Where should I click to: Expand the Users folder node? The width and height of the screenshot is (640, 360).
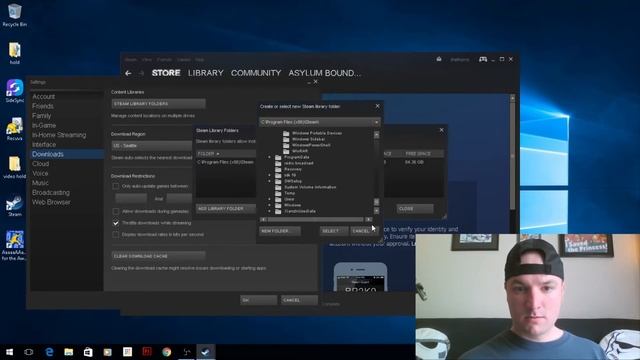tap(269, 199)
